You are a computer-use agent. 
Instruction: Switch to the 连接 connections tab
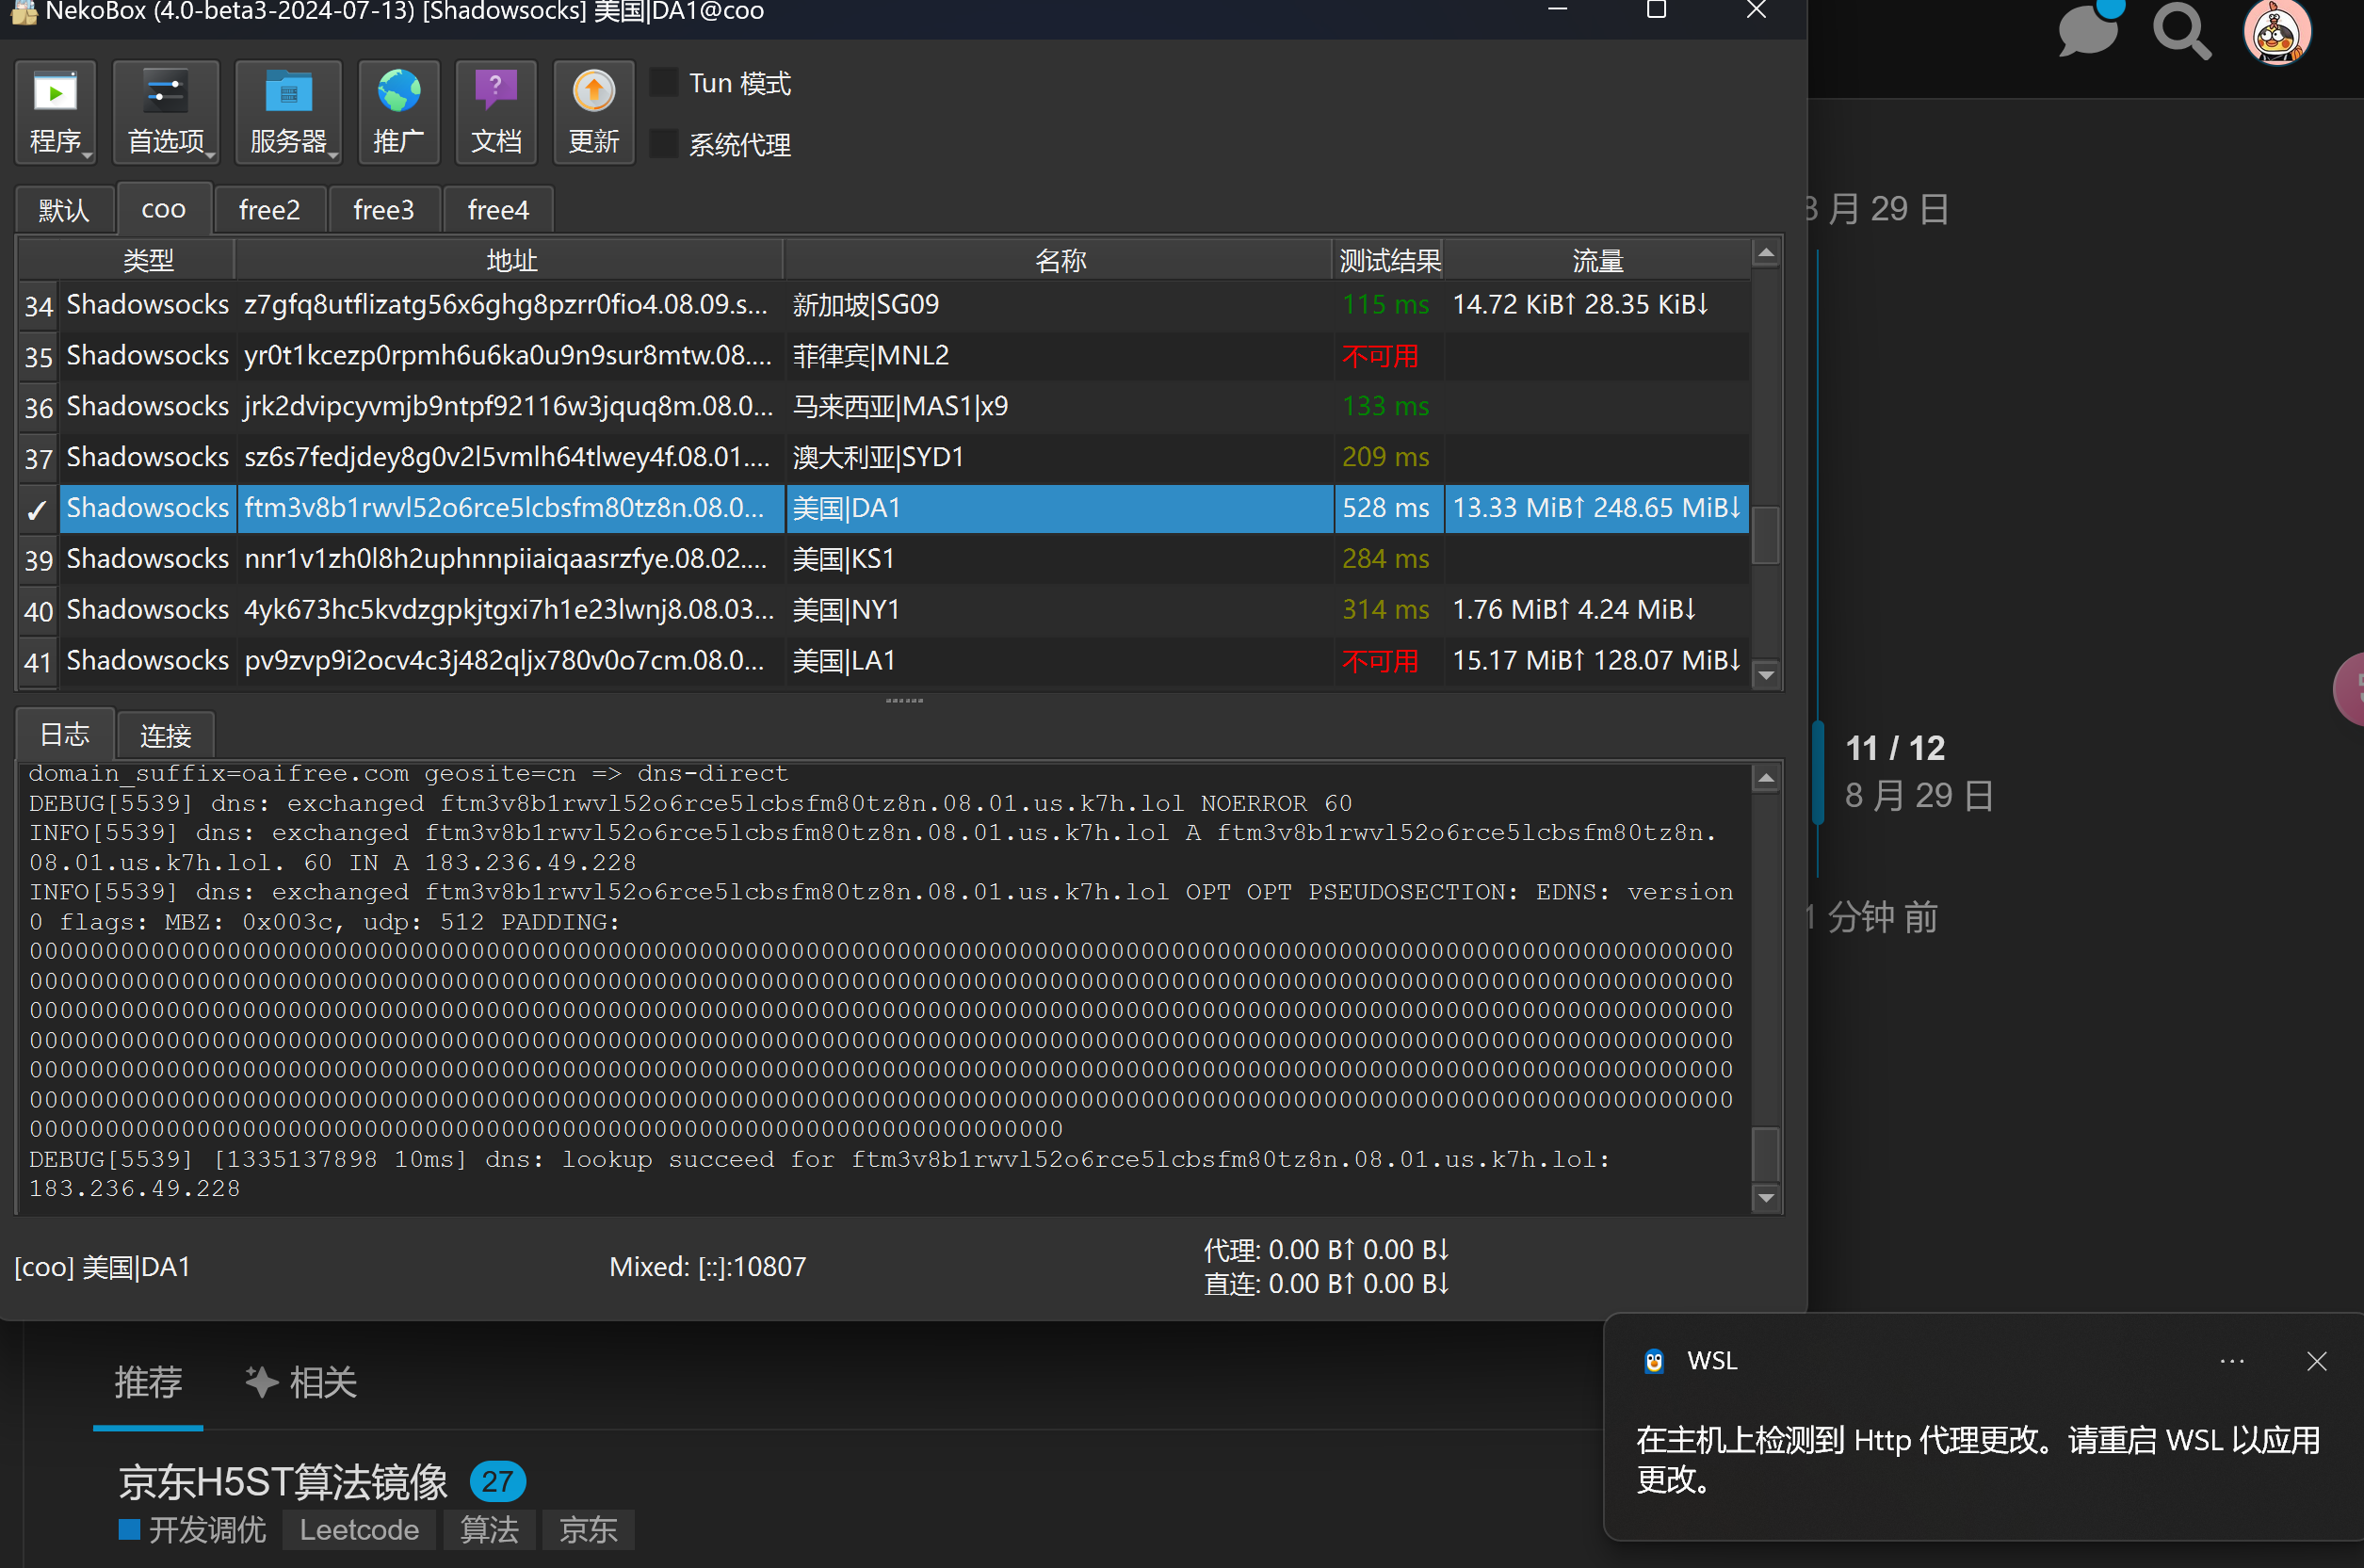165,736
